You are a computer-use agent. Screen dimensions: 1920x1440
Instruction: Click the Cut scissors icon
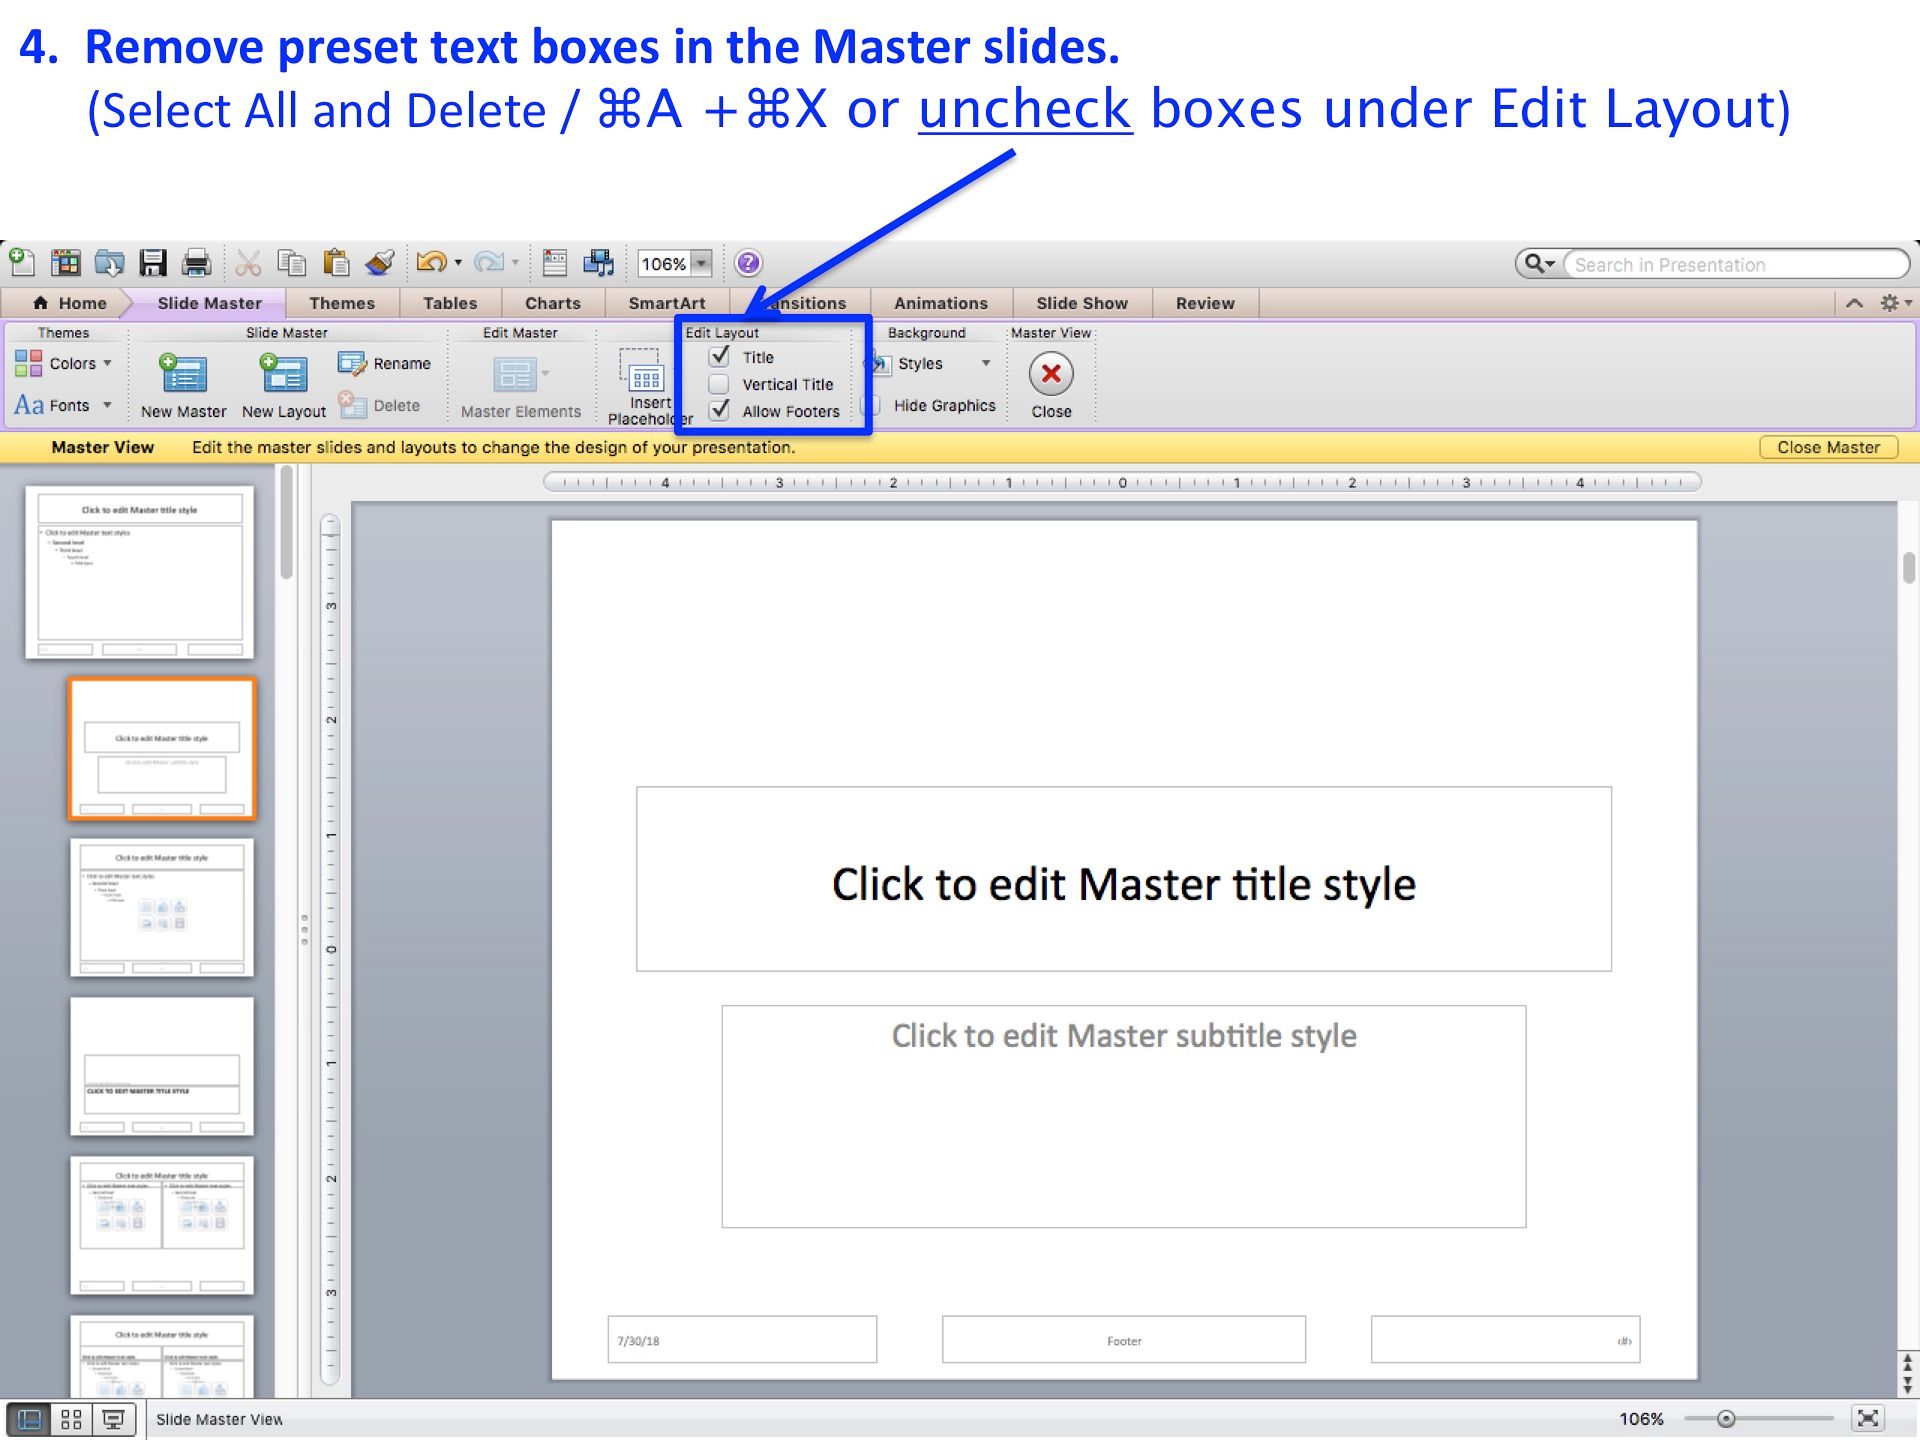[248, 262]
